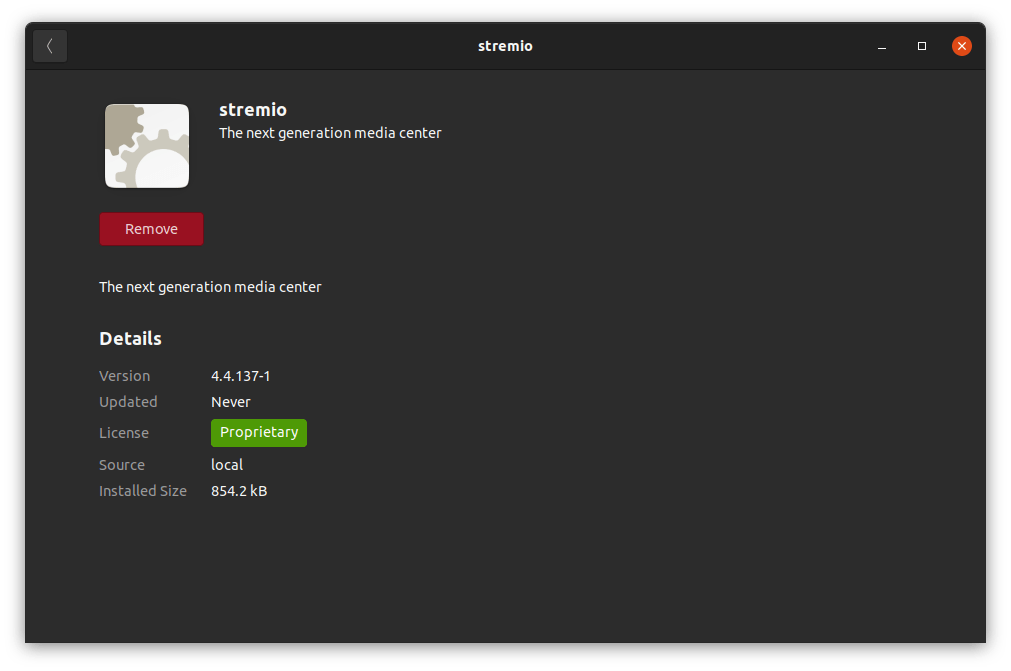Screen dimensions: 1011x671
Task: Click the License label
Action: [124, 433]
